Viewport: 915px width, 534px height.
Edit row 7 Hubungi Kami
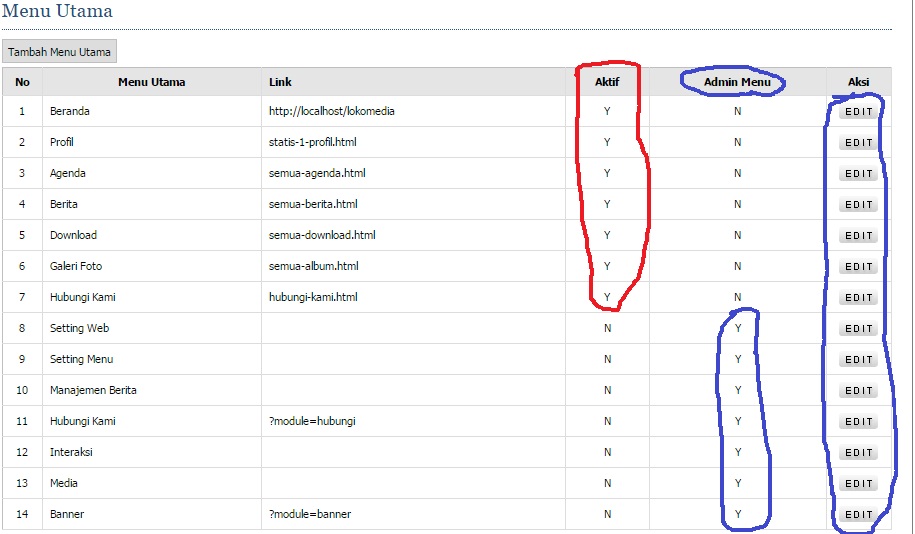tap(858, 297)
